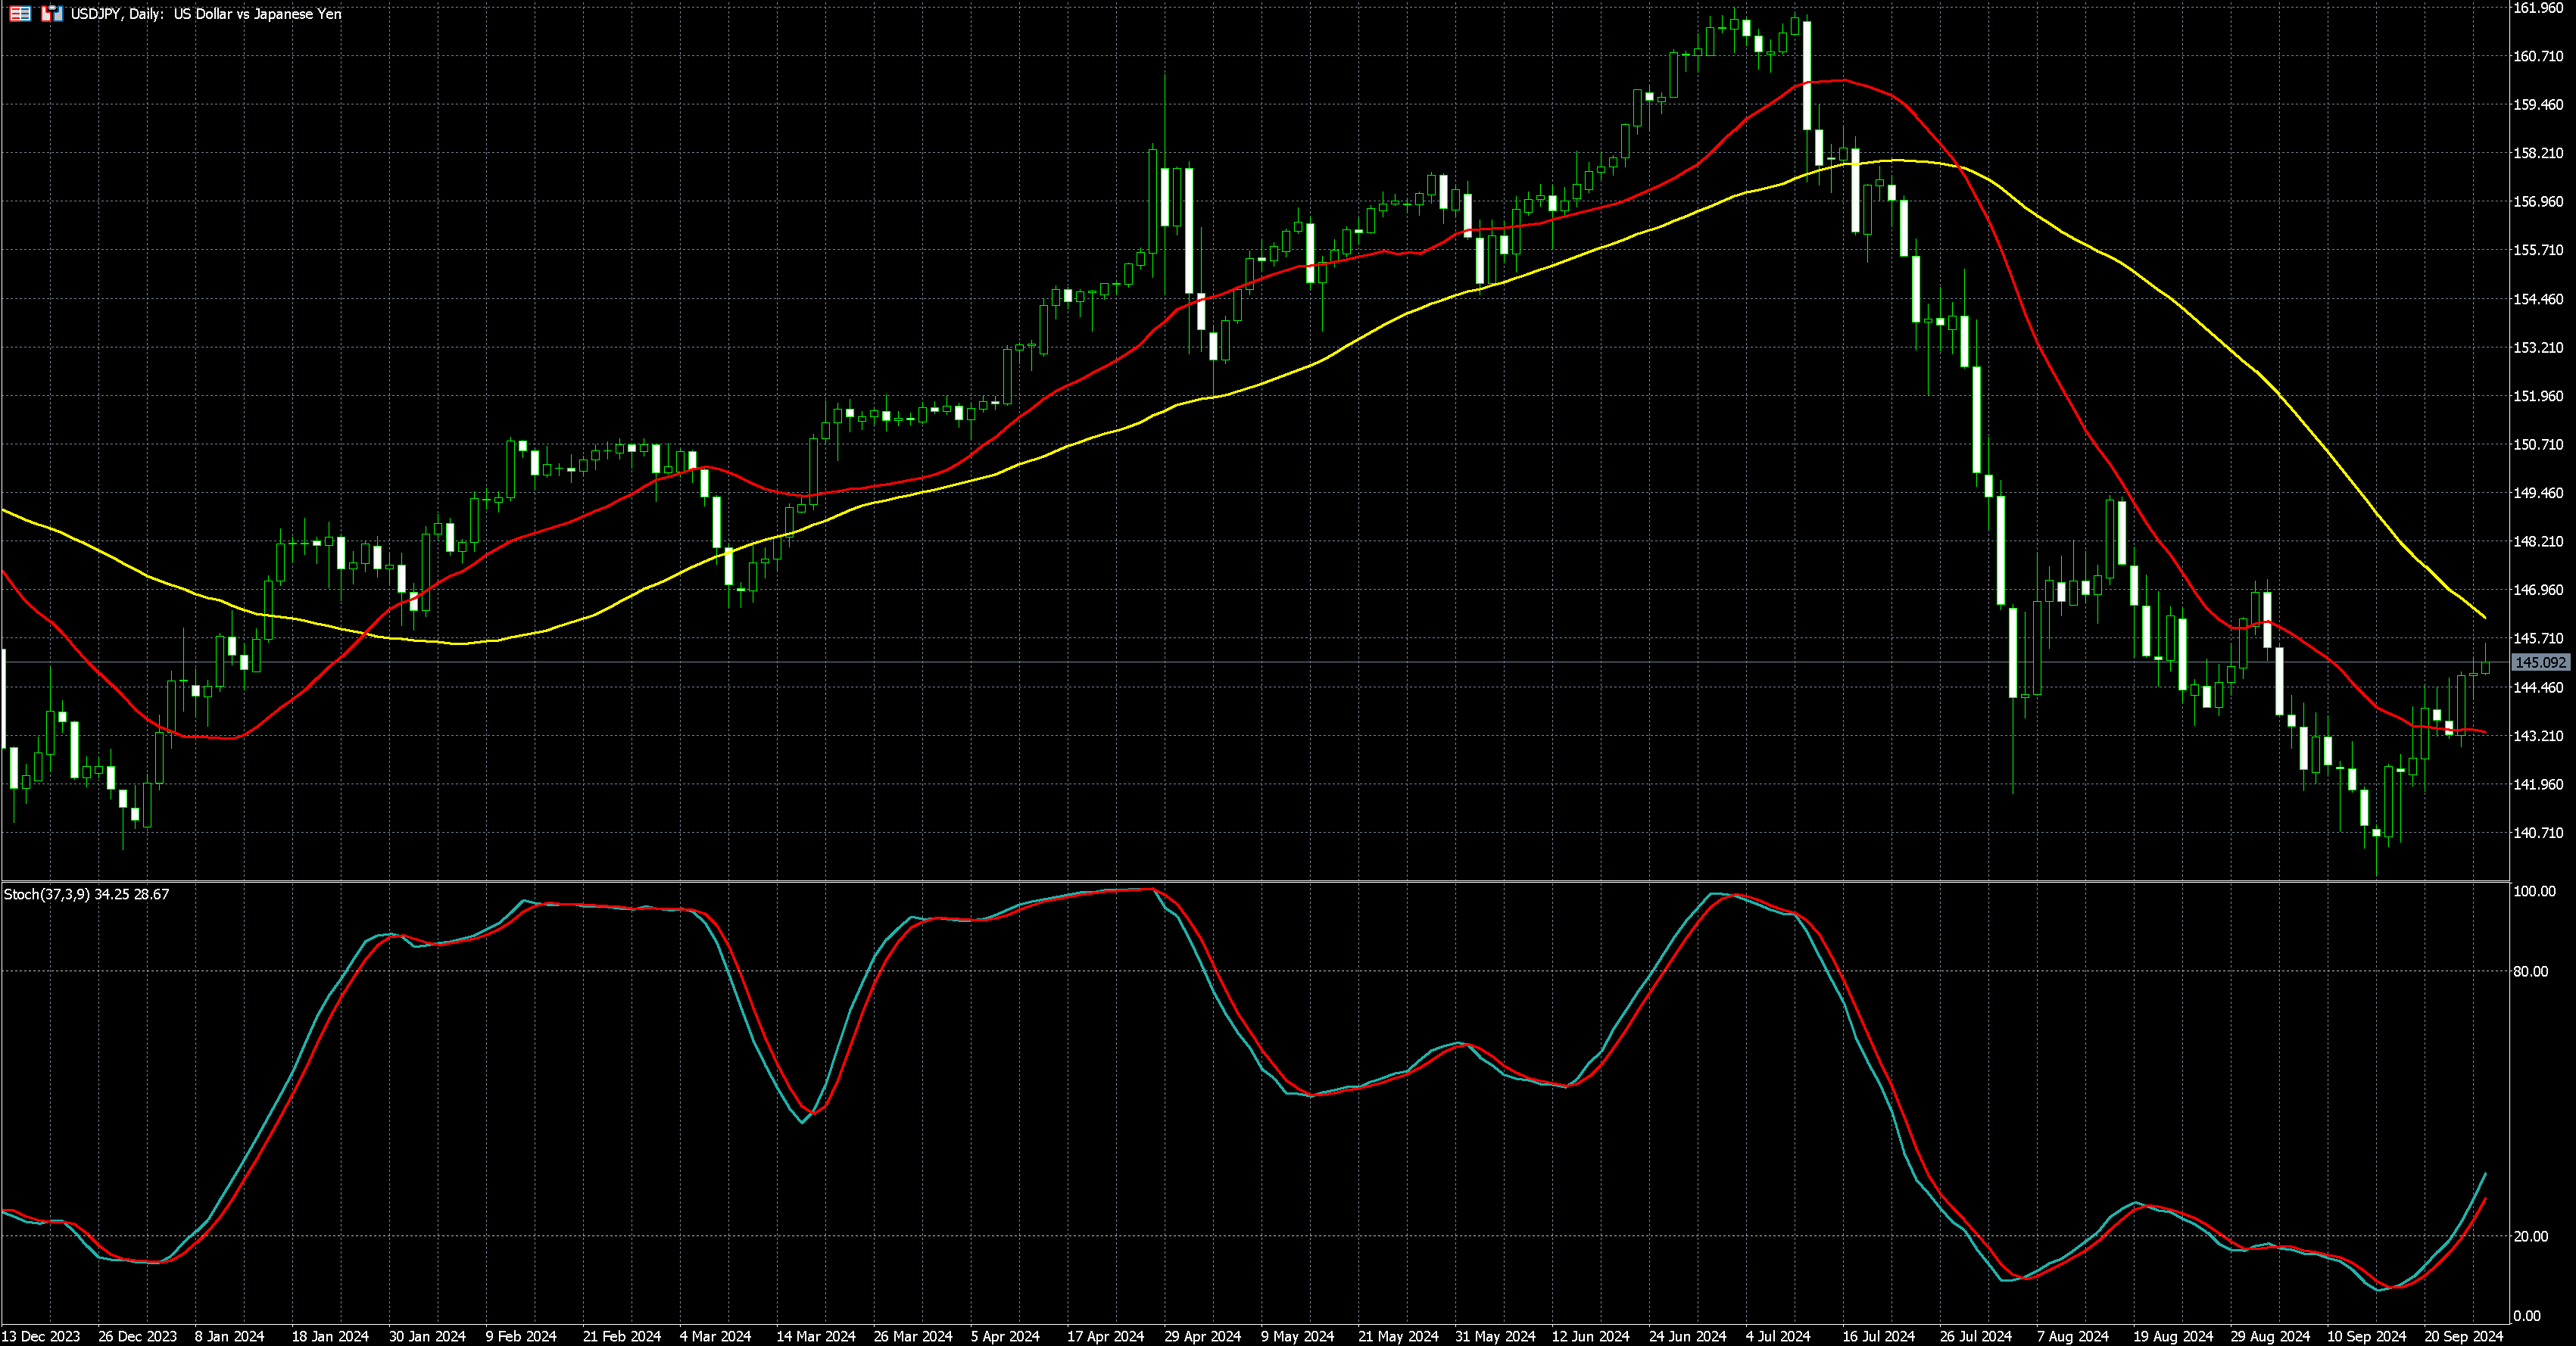2576x1346 pixels.
Task: Click the 26 Jul 2024 date marker
Action: point(1976,1336)
